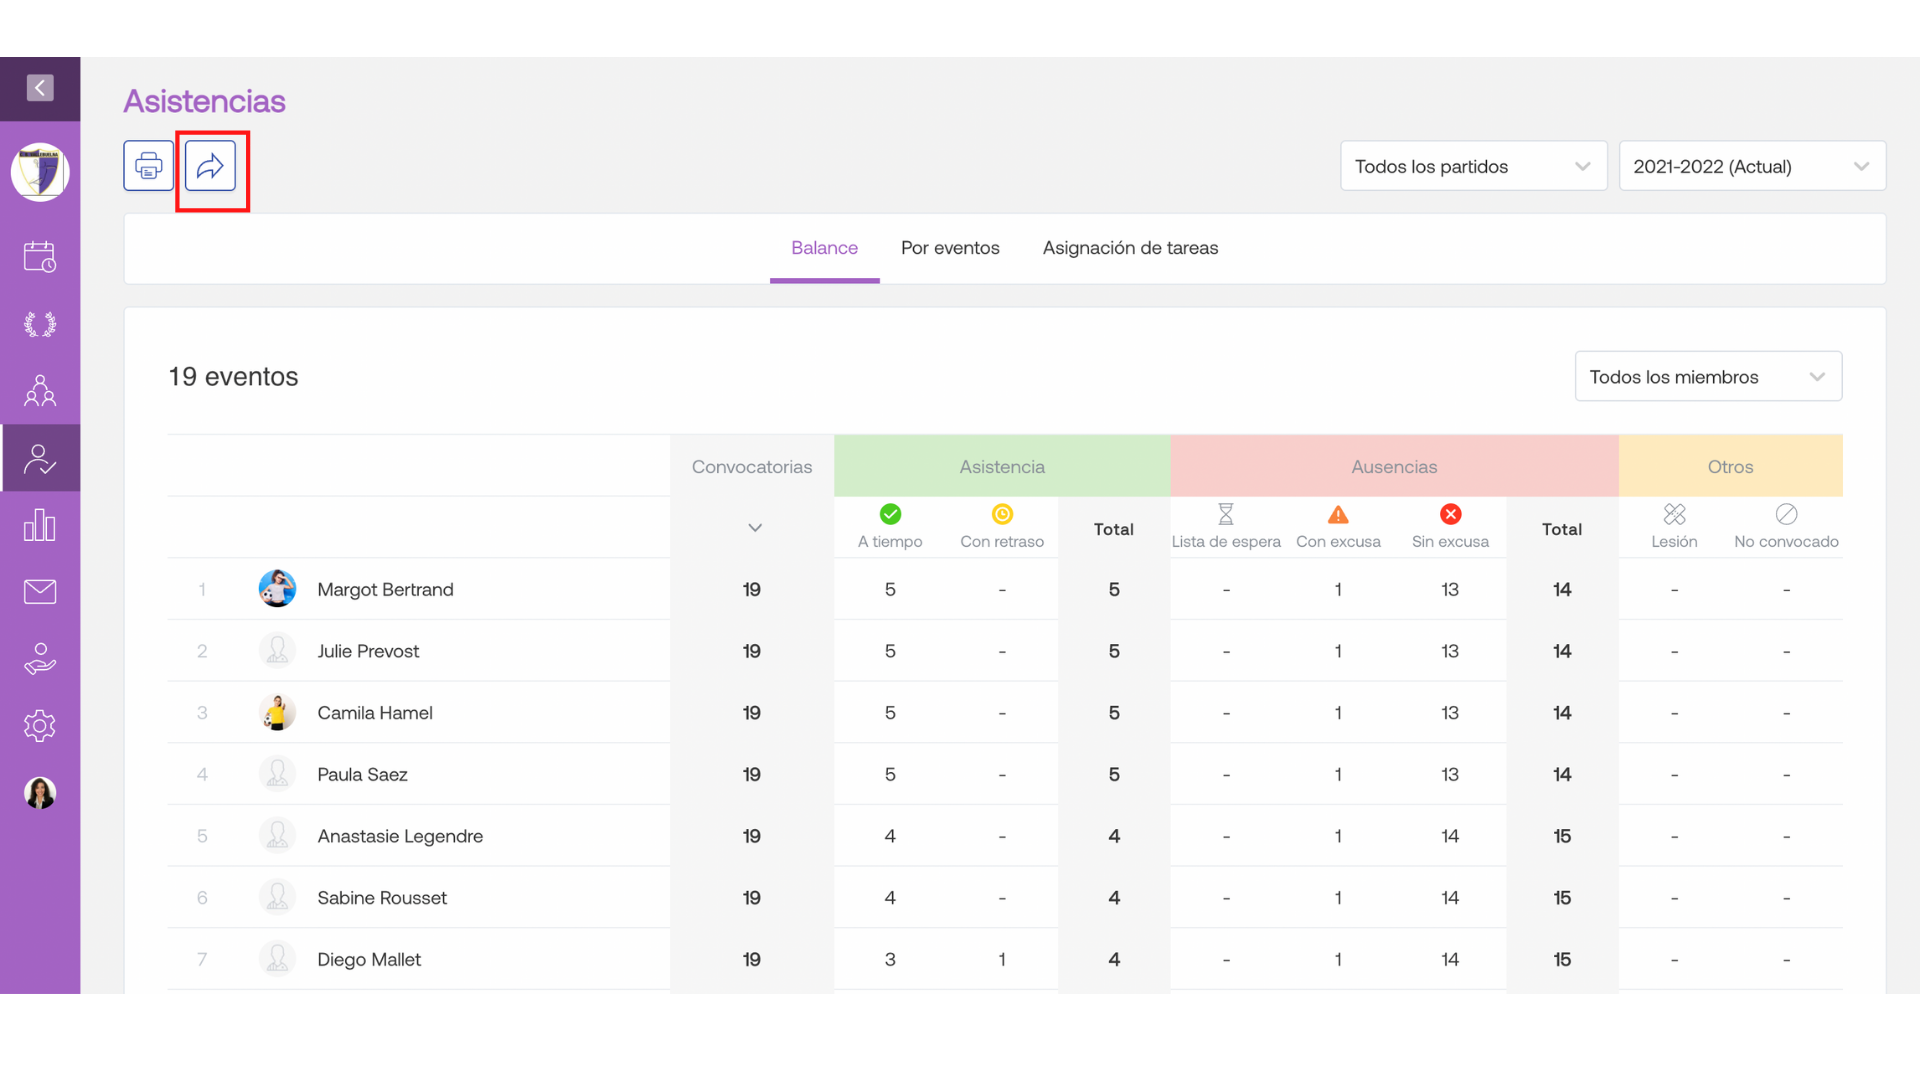
Task: Click the green A tiempo check icon
Action: [890, 514]
